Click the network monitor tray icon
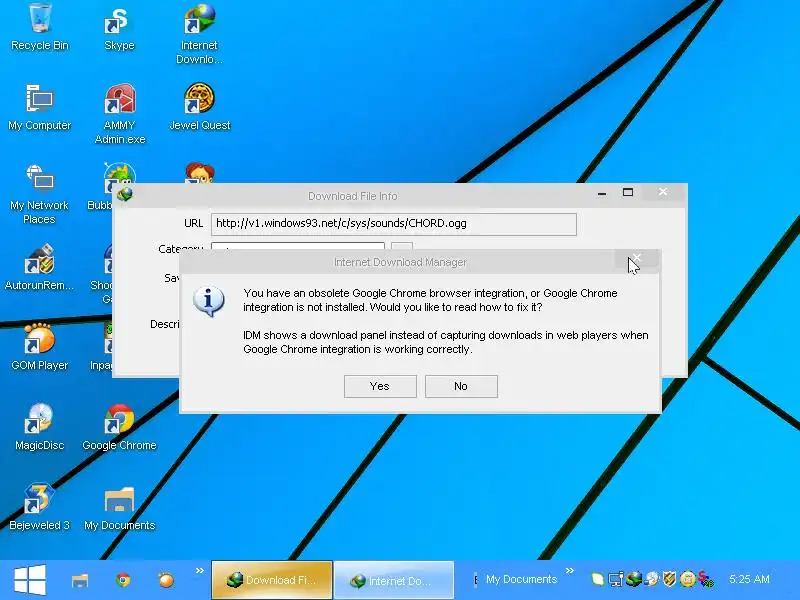800x600 pixels. 615,580
